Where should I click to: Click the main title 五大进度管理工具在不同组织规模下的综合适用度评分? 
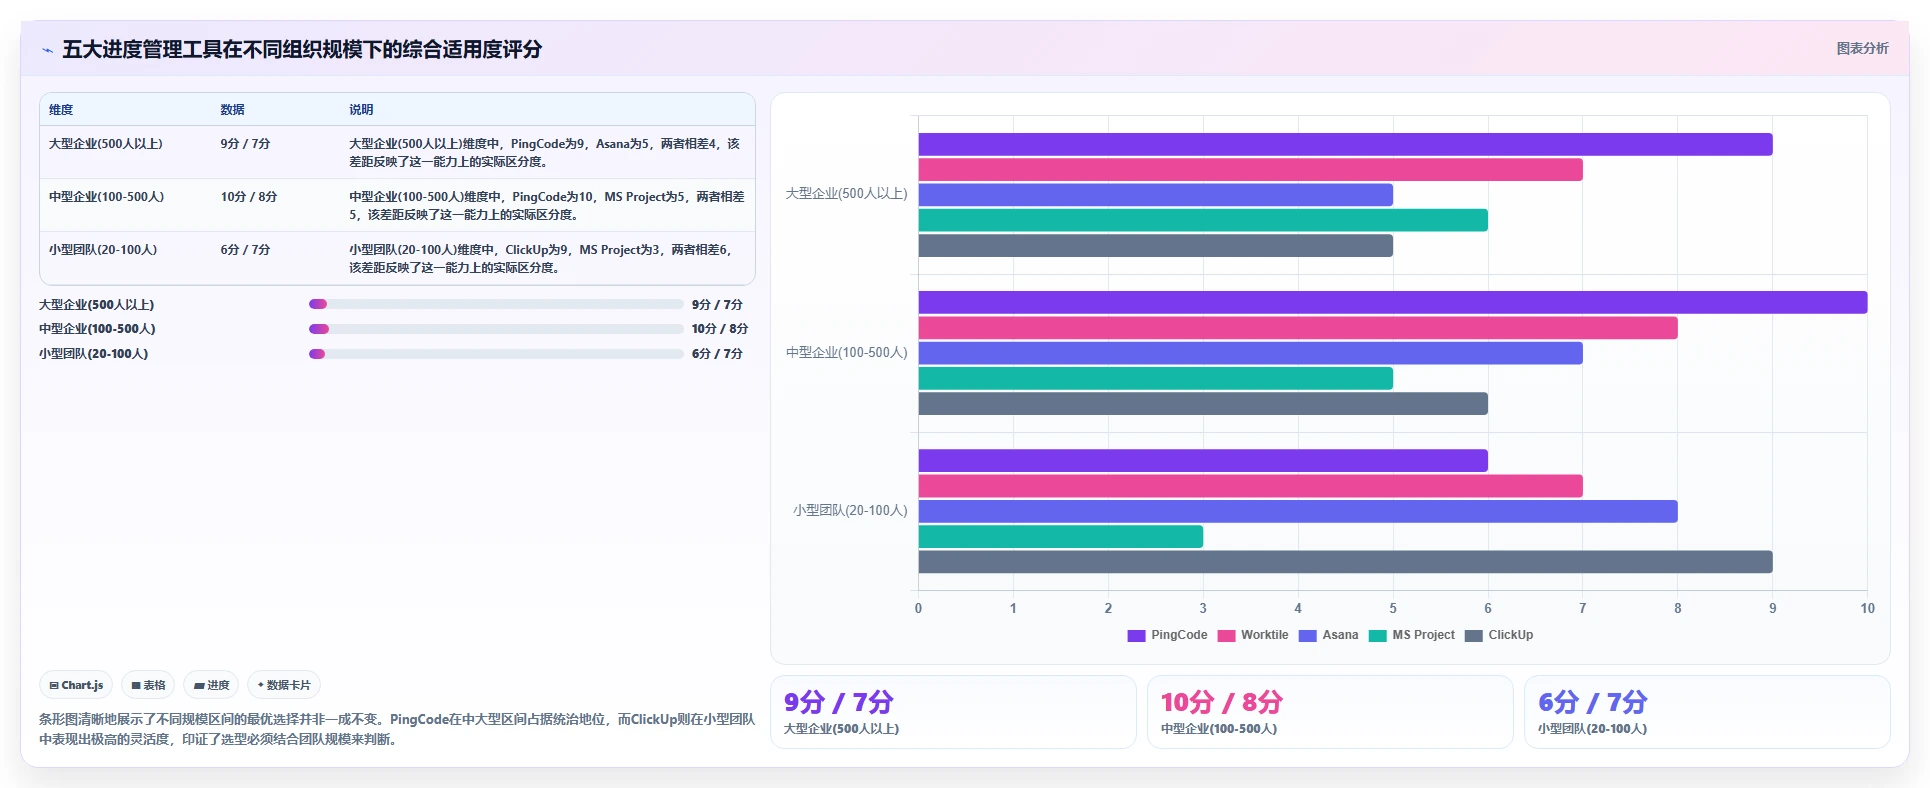tap(302, 49)
